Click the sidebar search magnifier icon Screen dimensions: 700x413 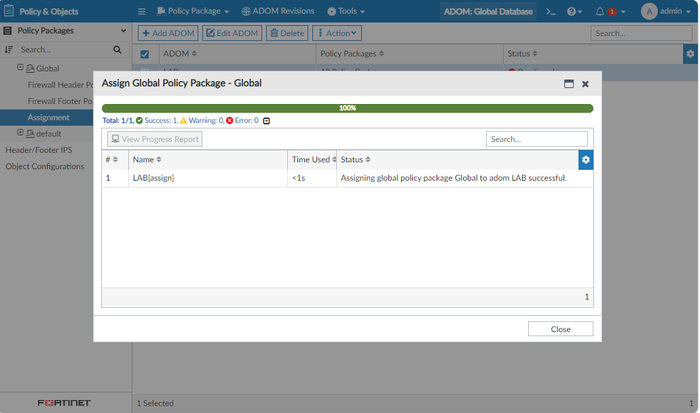point(117,50)
